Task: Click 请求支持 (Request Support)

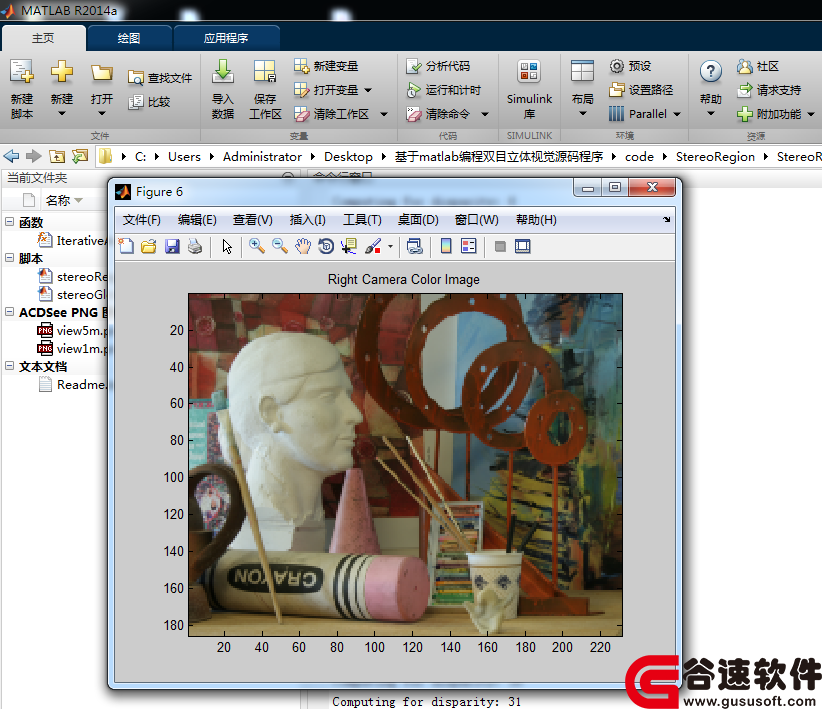Action: (769, 90)
